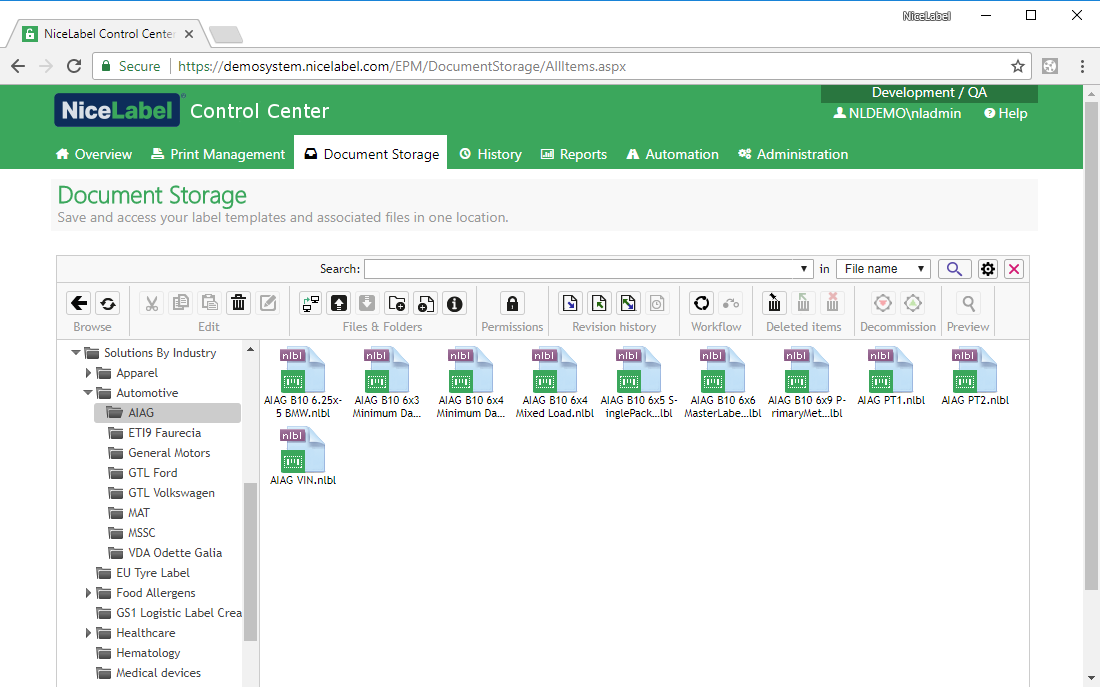
Task: Open the Reports tab
Action: [574, 154]
